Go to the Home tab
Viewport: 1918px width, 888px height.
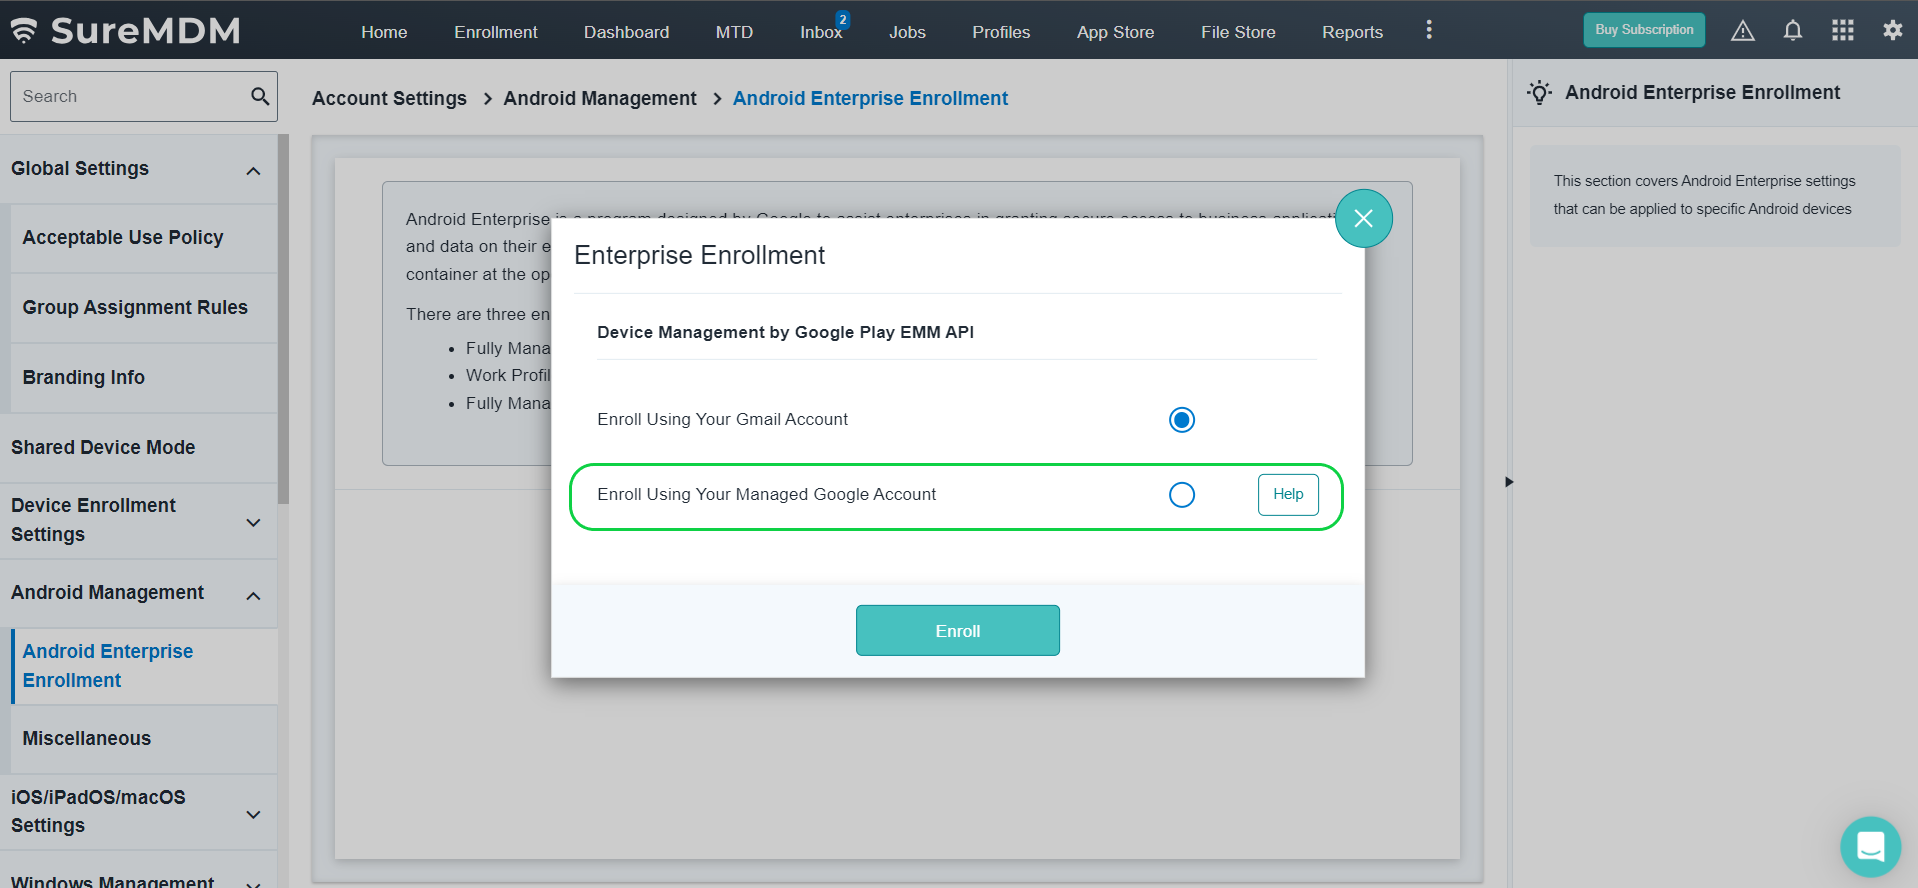pyautogui.click(x=384, y=32)
